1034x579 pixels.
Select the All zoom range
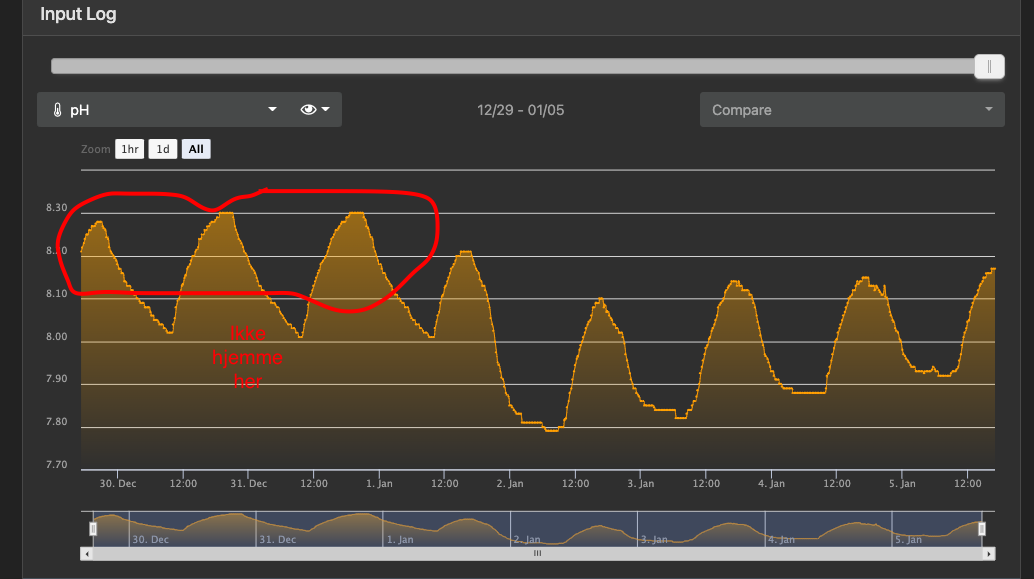click(x=196, y=150)
